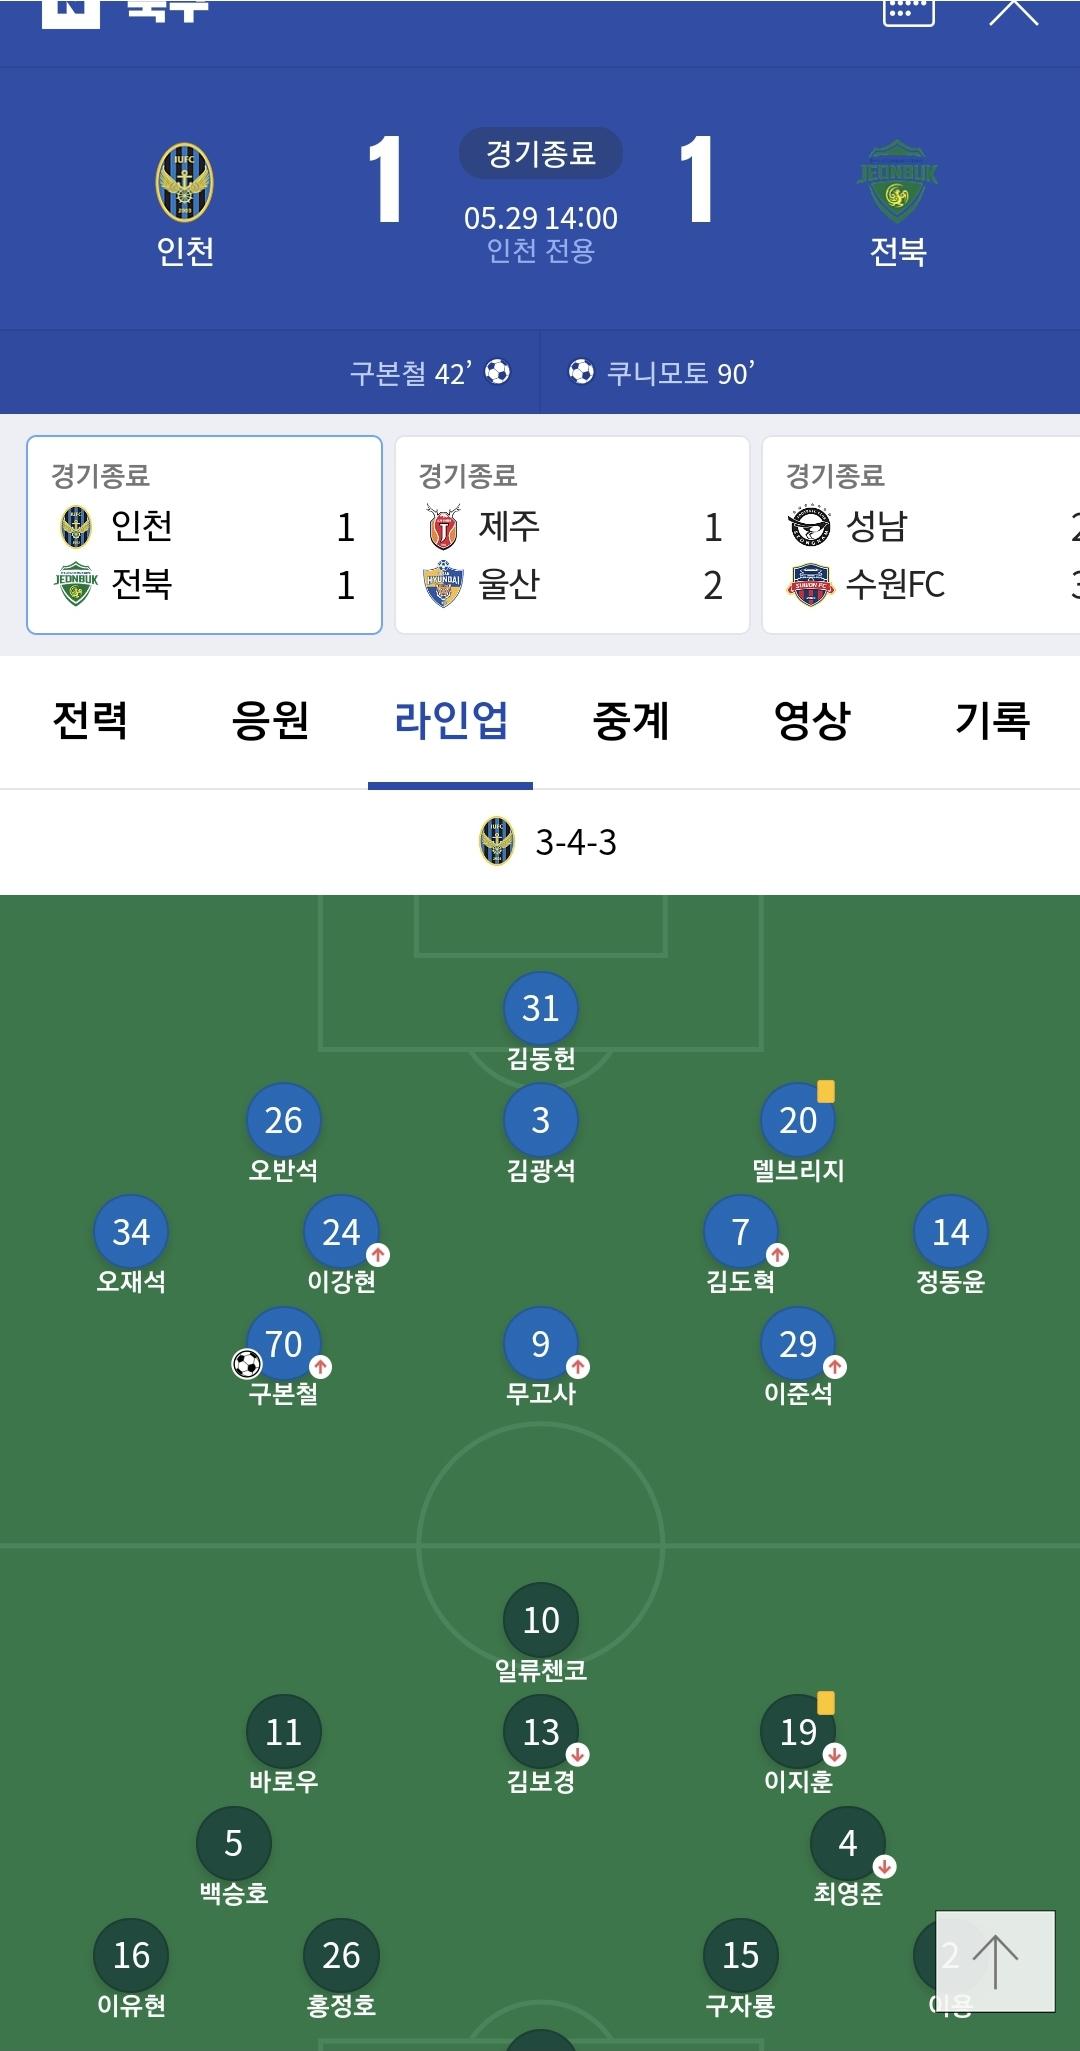Viewport: 1080px width, 2051px height.
Task: Tap goal scorer 쿠니모토 90' entry
Action: (x=662, y=373)
